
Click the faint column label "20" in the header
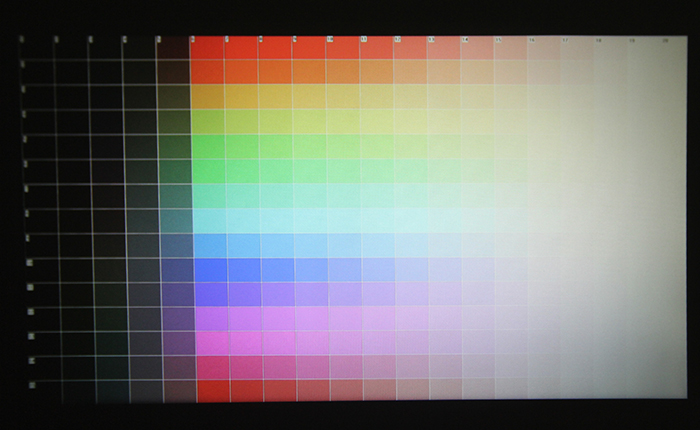[x=665, y=40]
